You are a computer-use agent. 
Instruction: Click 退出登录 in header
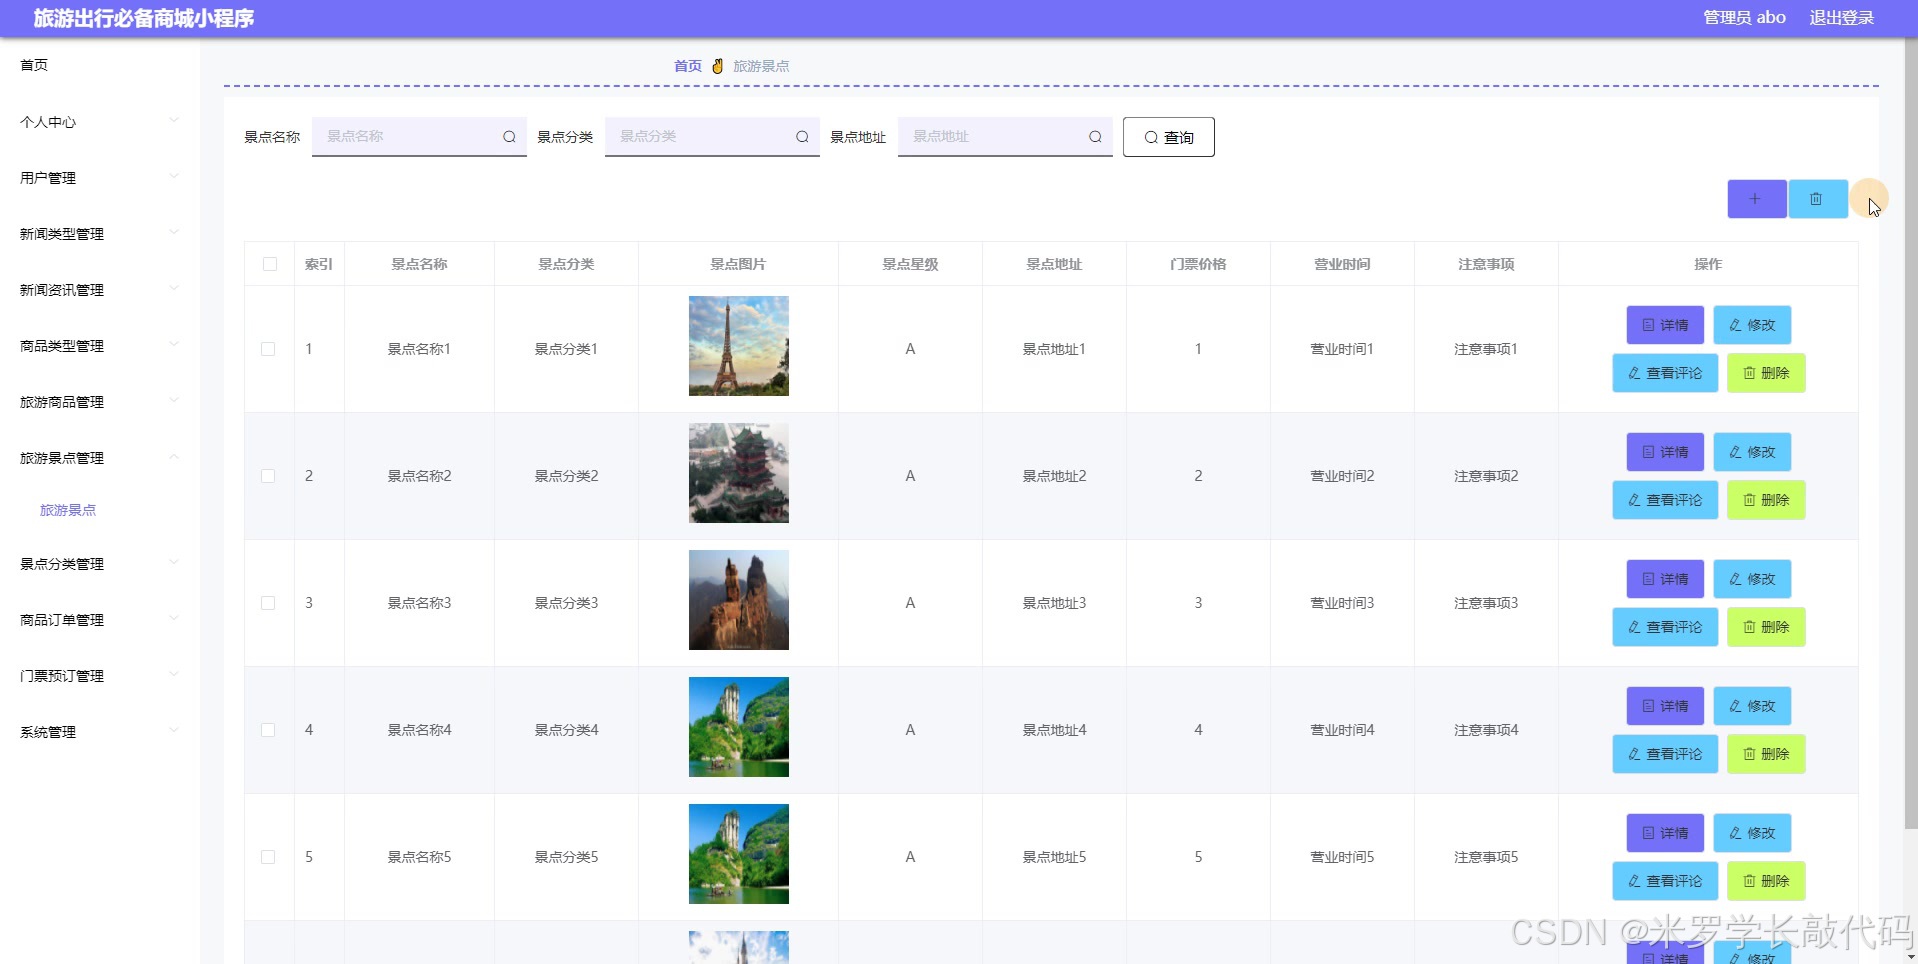click(1841, 18)
